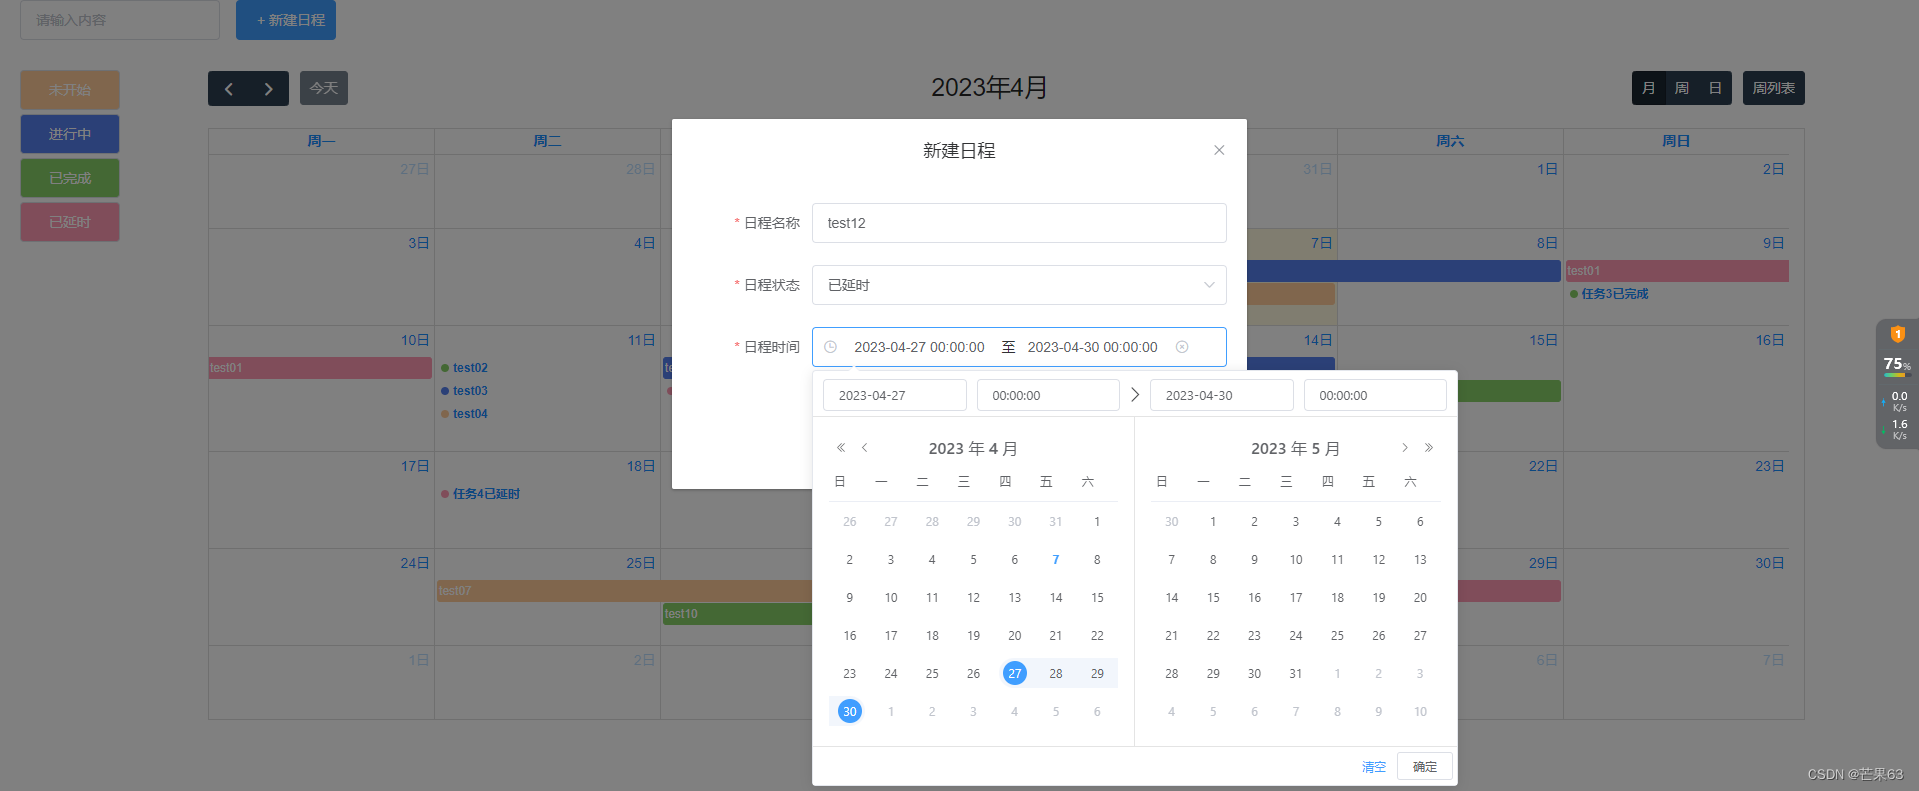Filter by 已延时 status button

click(x=70, y=222)
